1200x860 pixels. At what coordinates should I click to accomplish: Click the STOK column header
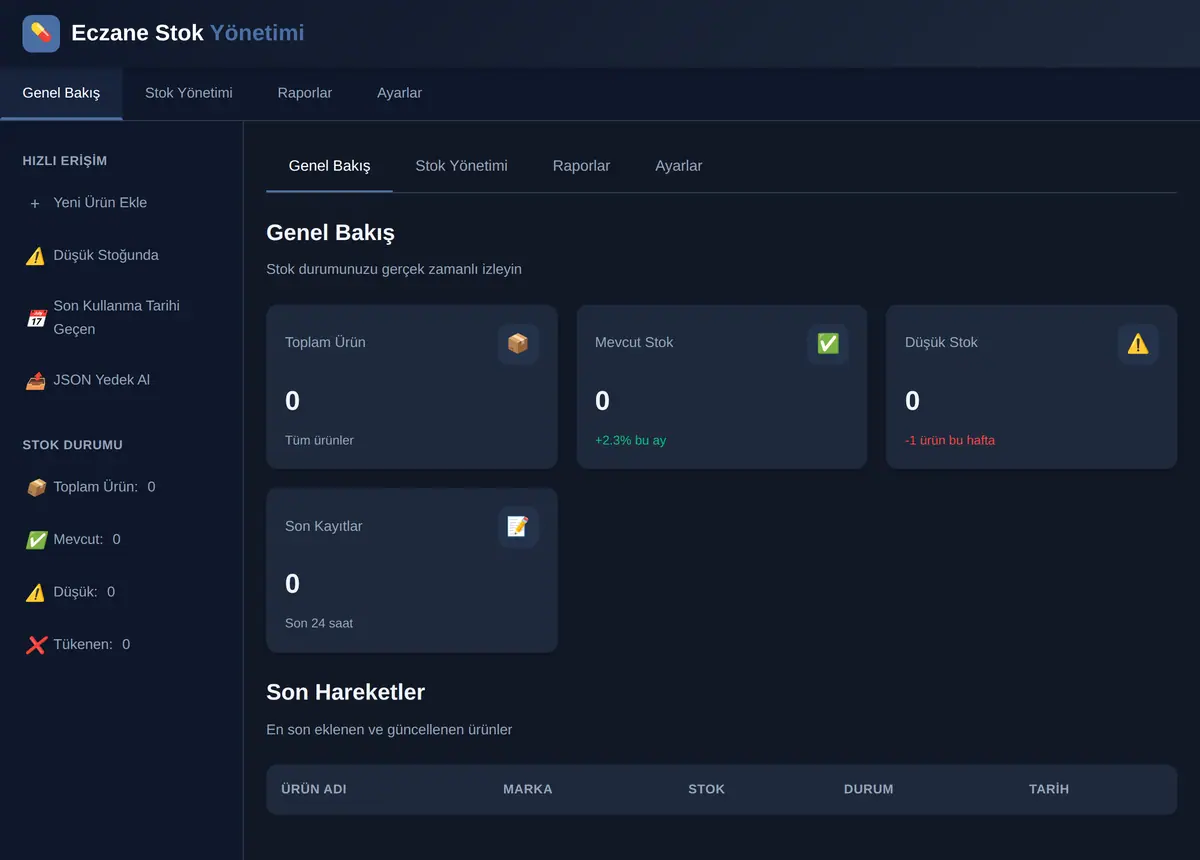tap(706, 789)
